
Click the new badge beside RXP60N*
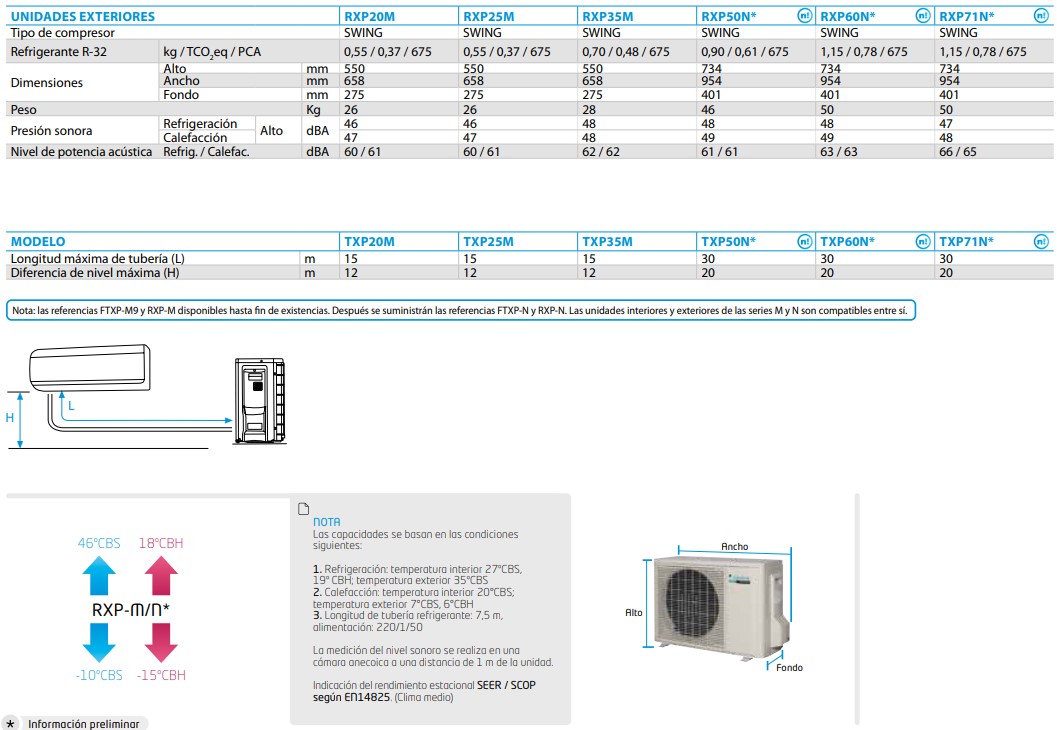tap(923, 16)
